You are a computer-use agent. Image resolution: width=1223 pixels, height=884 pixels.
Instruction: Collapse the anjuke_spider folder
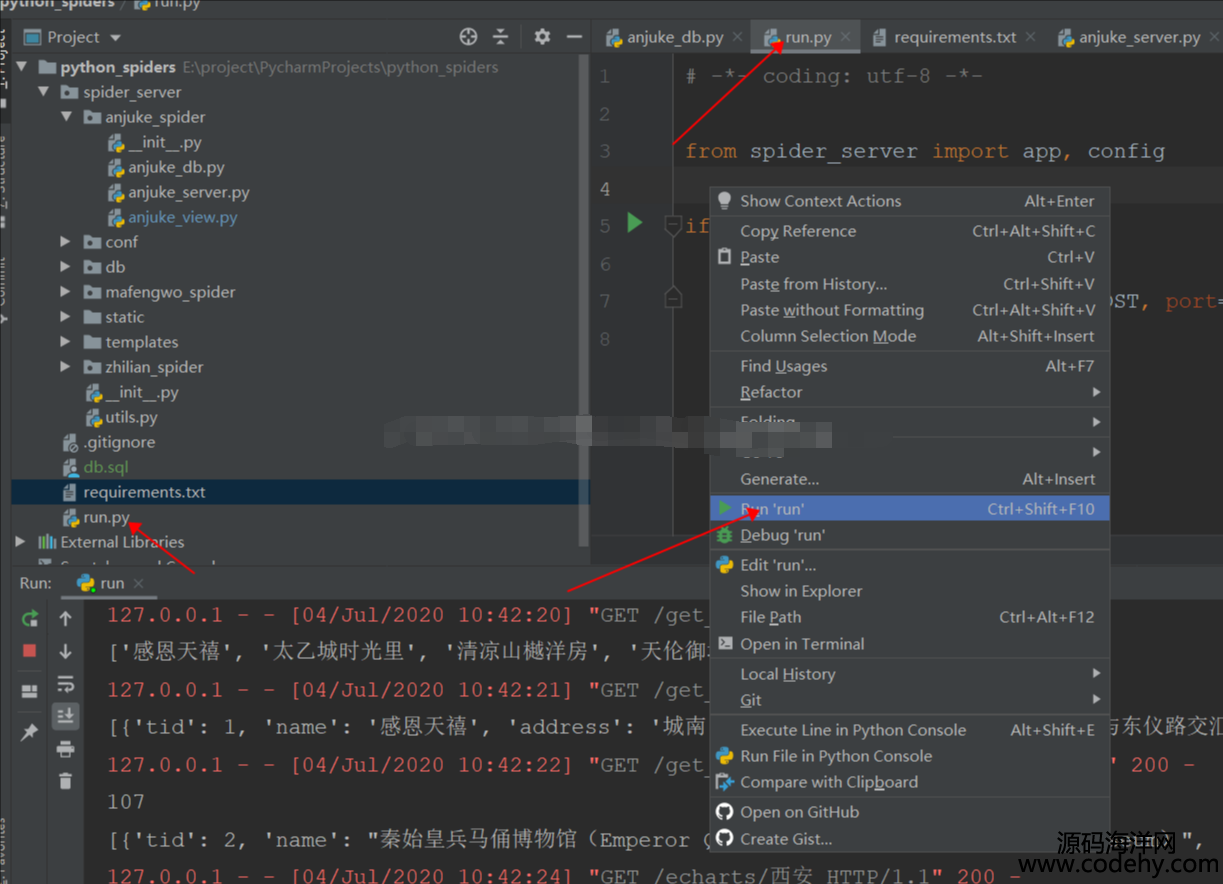pos(65,117)
